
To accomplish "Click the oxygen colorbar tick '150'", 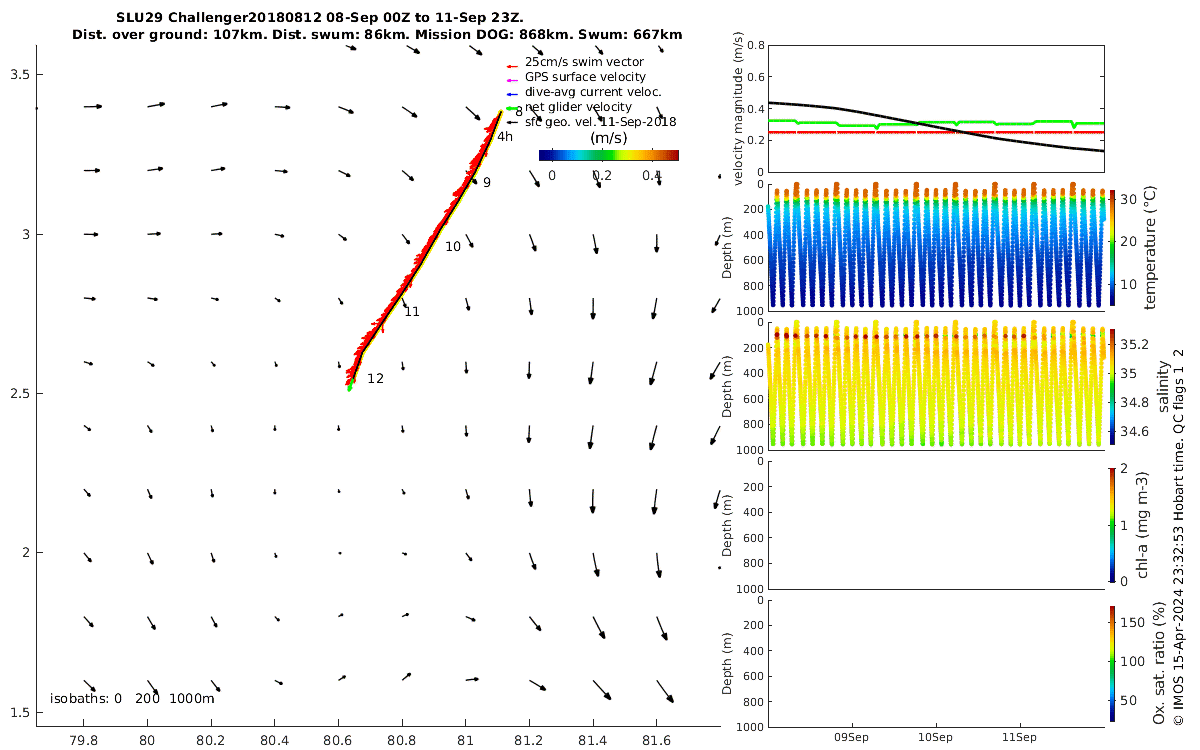I will 1131,622.
